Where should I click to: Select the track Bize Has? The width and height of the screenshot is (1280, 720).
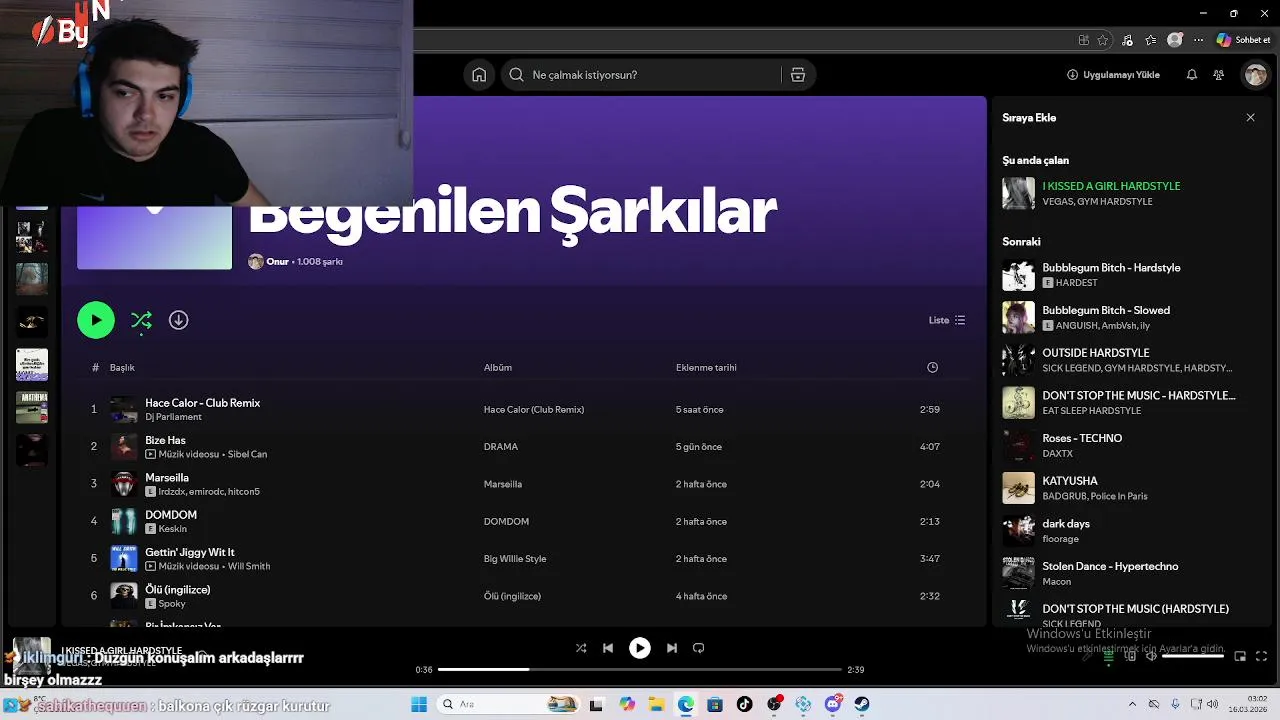tap(165, 440)
